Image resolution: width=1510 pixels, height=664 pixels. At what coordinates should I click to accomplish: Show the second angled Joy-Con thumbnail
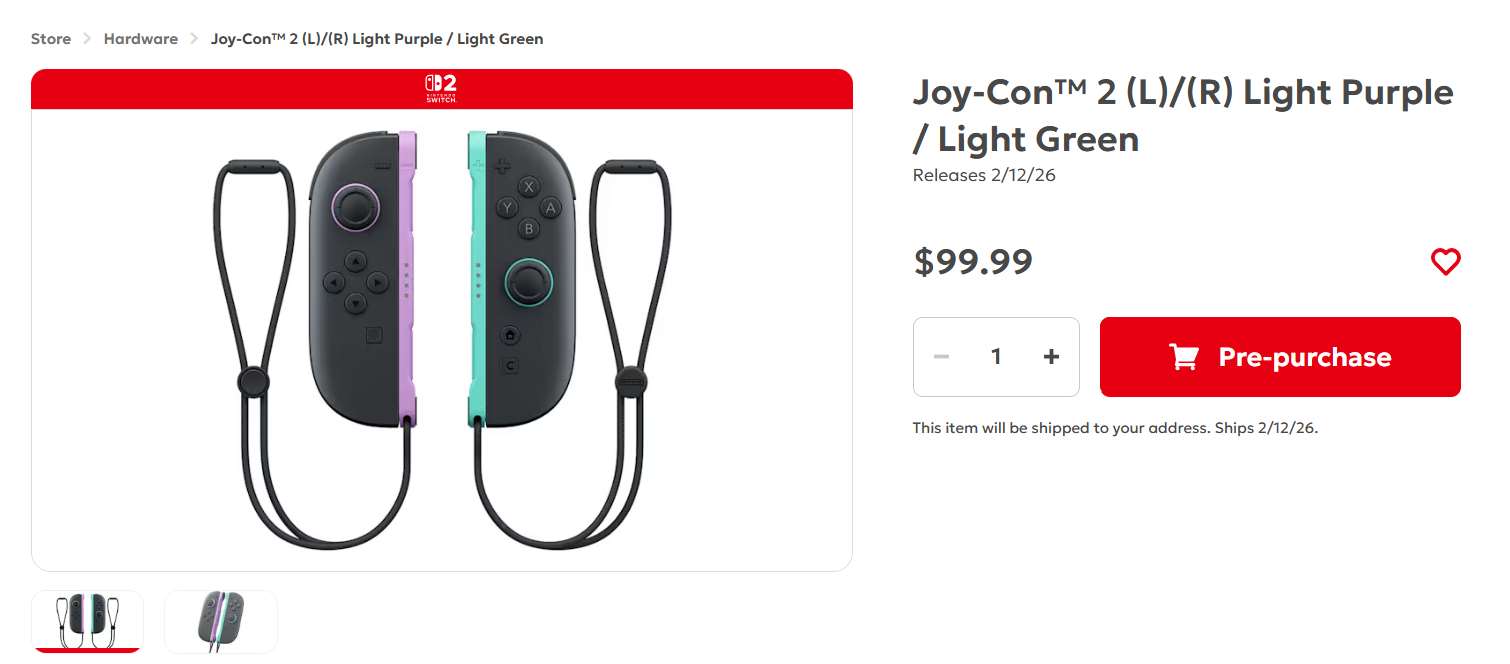tap(221, 621)
